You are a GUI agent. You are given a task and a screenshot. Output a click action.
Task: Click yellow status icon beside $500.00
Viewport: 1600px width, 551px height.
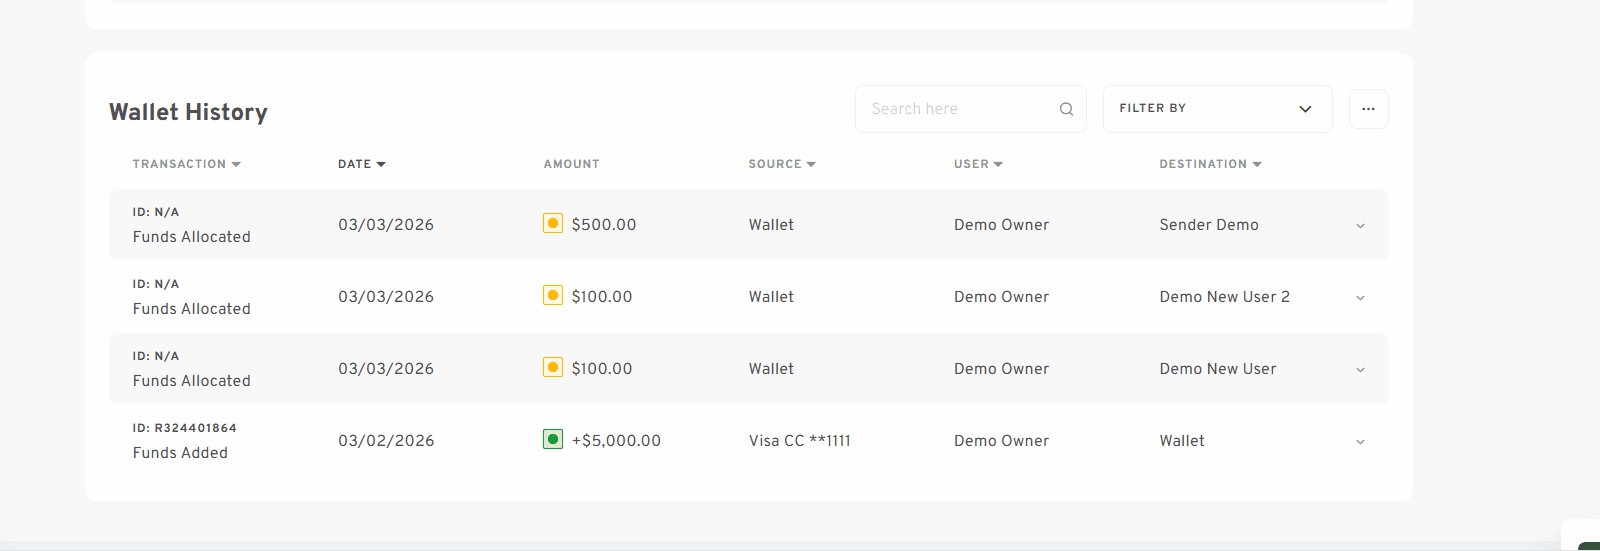click(x=552, y=223)
